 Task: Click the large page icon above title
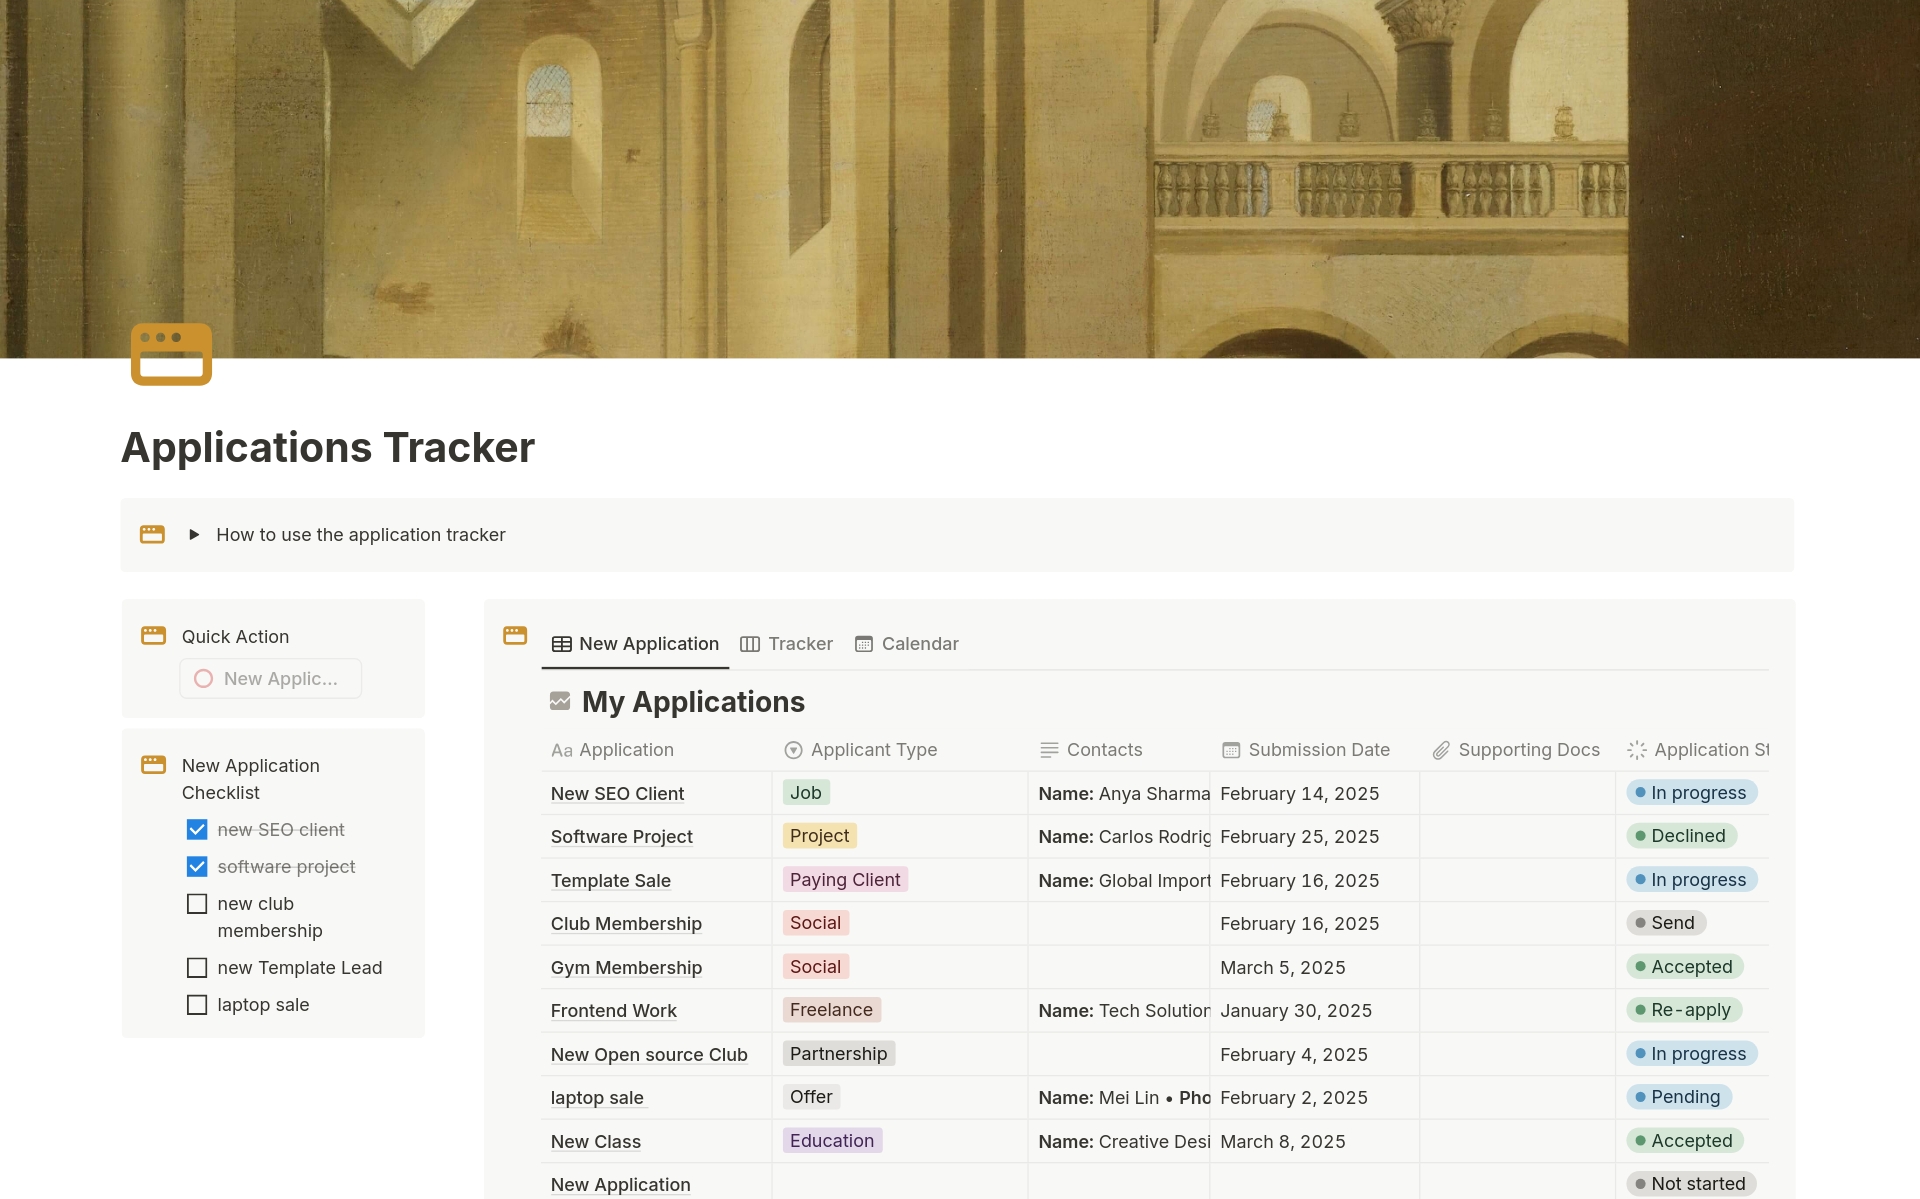coord(171,354)
